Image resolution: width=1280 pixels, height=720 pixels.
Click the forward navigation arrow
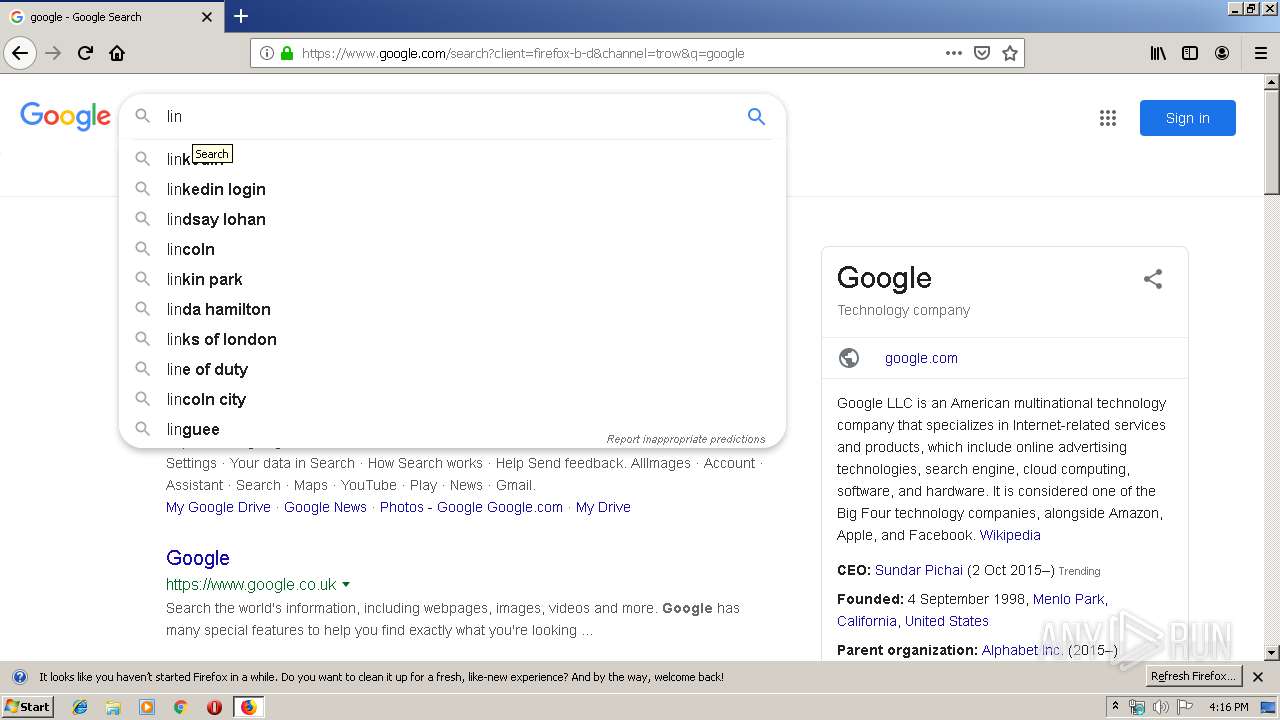[53, 53]
